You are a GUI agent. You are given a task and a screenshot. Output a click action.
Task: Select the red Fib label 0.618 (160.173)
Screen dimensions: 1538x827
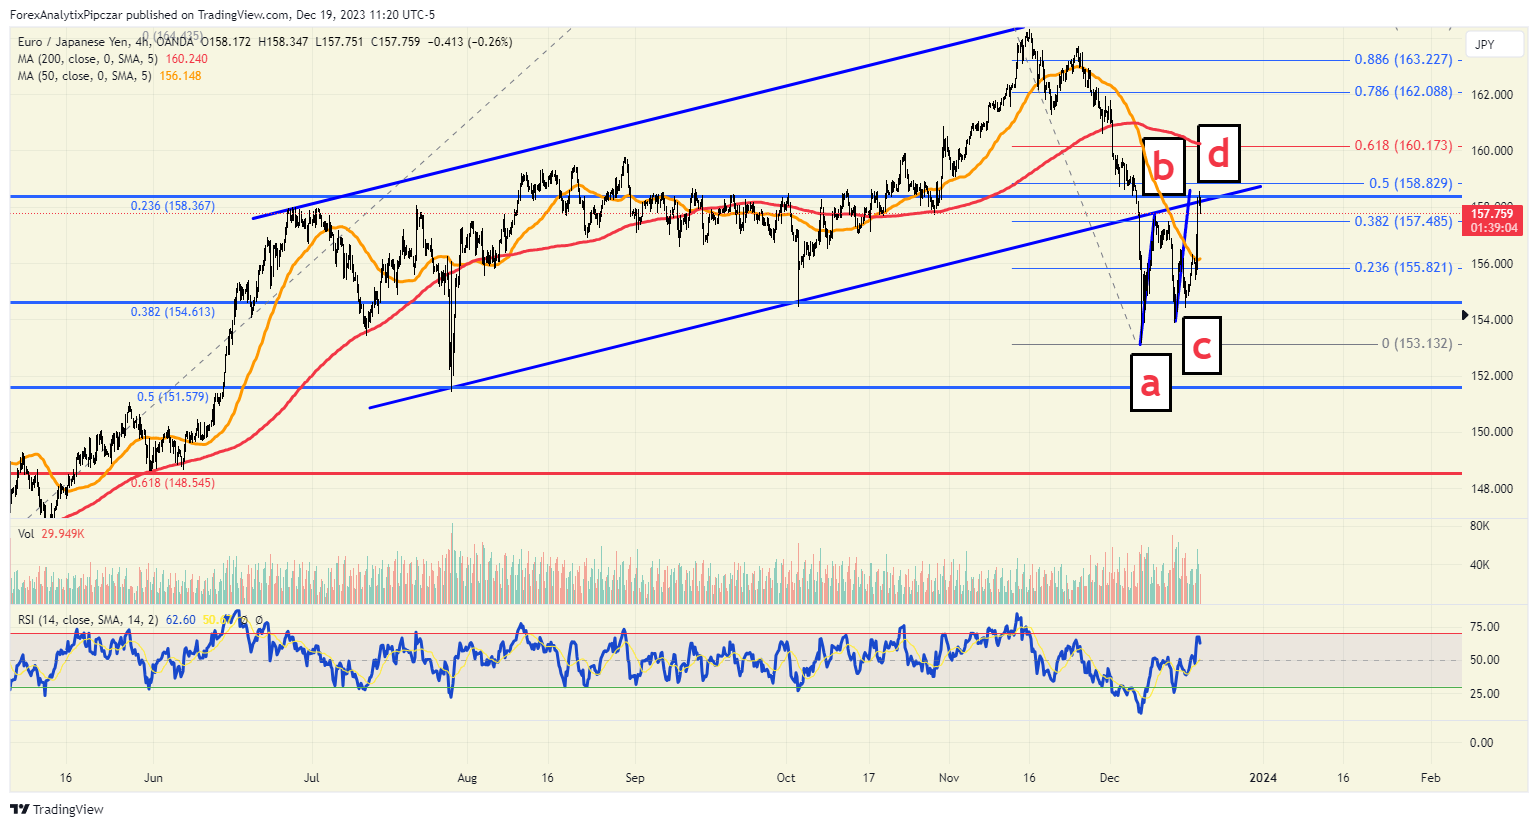(x=1403, y=146)
